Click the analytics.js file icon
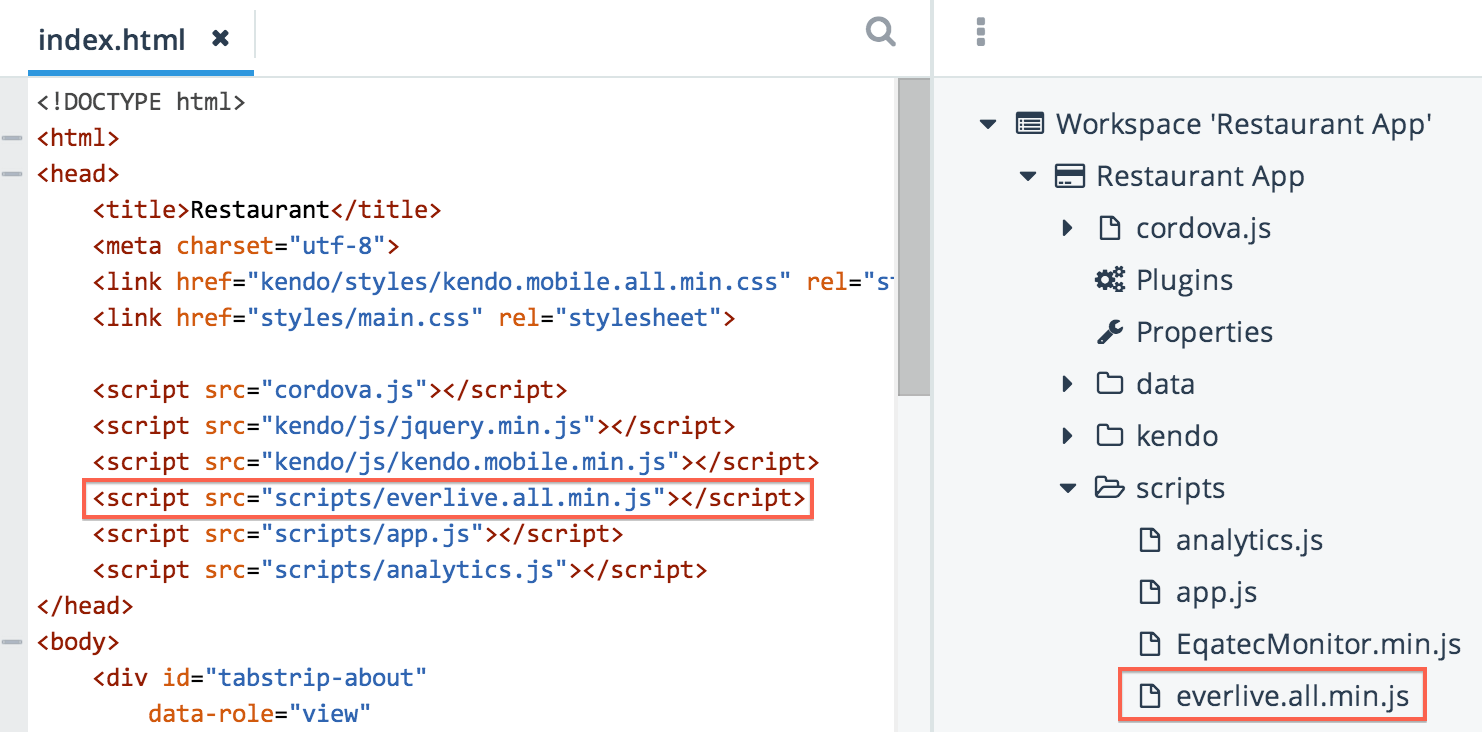The image size is (1482, 732). 1150,540
